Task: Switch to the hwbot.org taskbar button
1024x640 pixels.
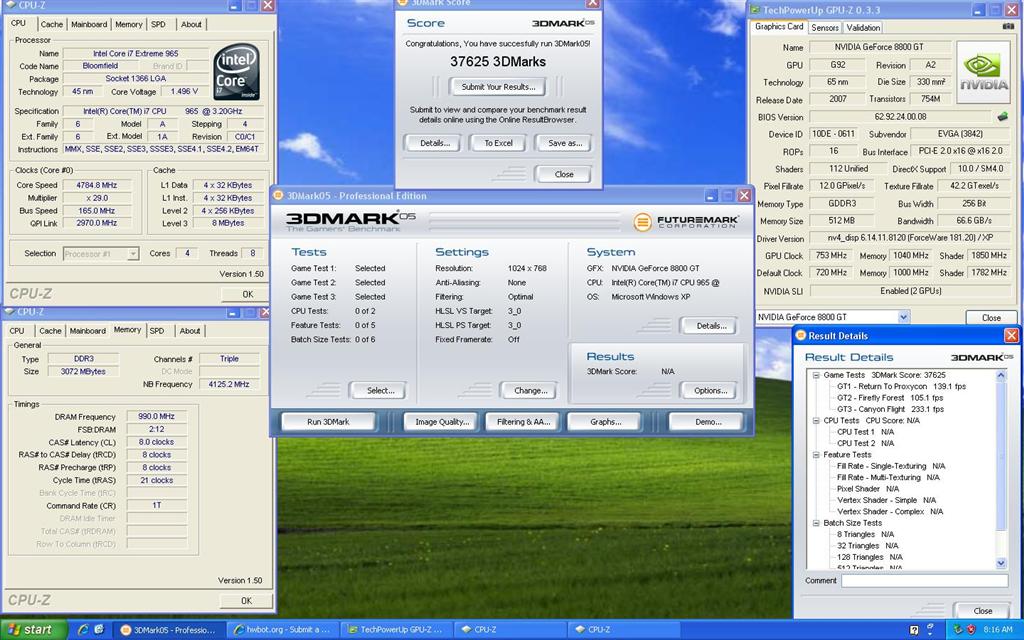Action: click(285, 630)
